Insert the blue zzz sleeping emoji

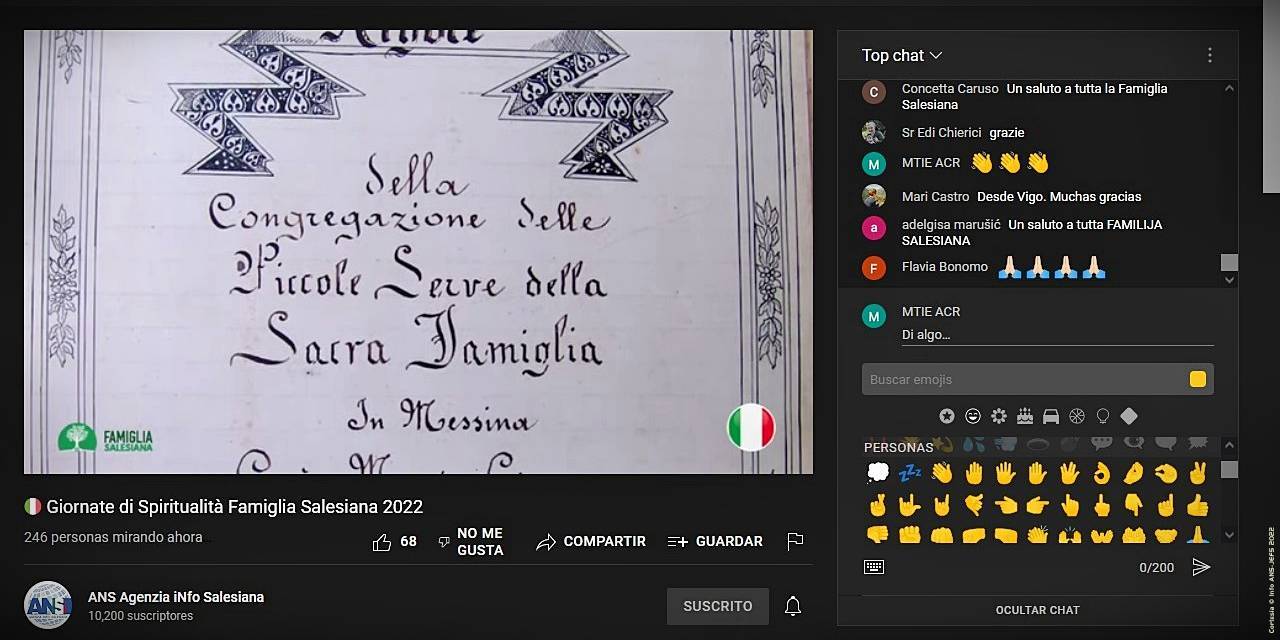click(x=910, y=473)
